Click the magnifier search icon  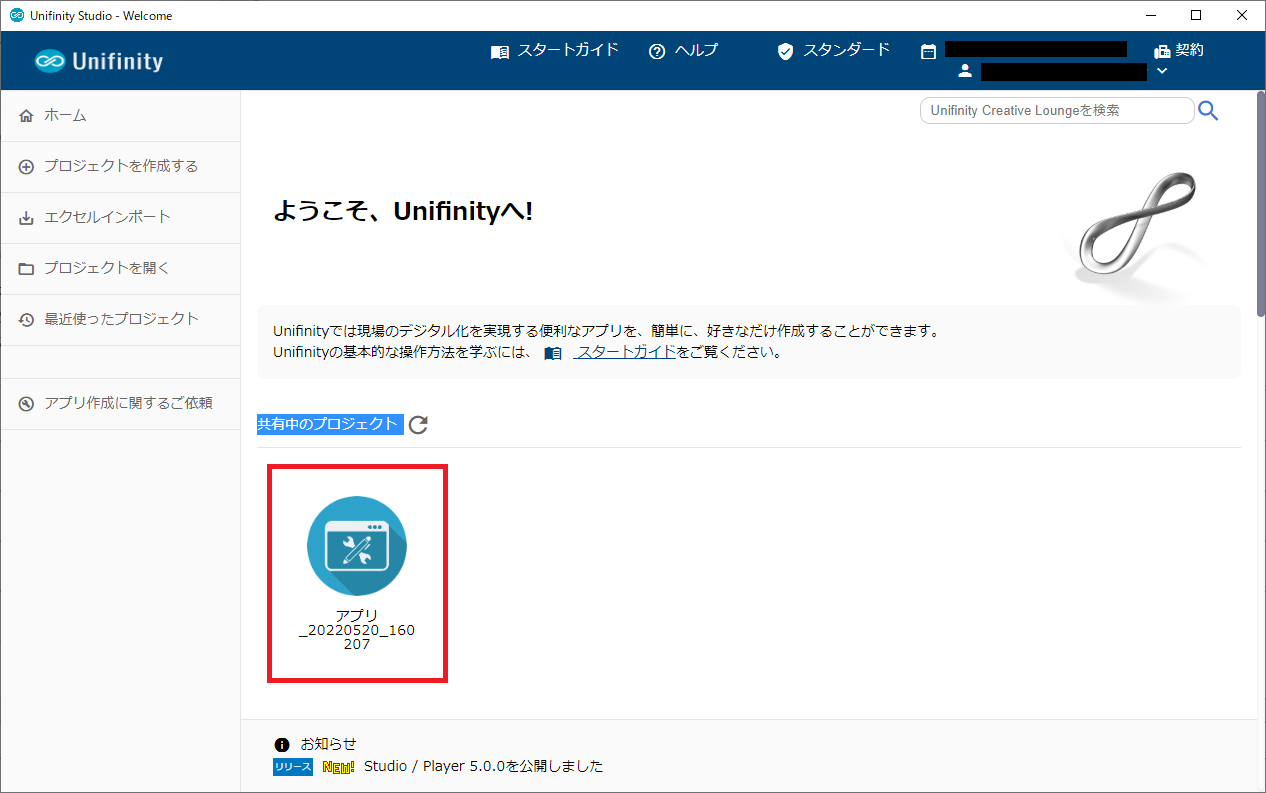[1208, 111]
